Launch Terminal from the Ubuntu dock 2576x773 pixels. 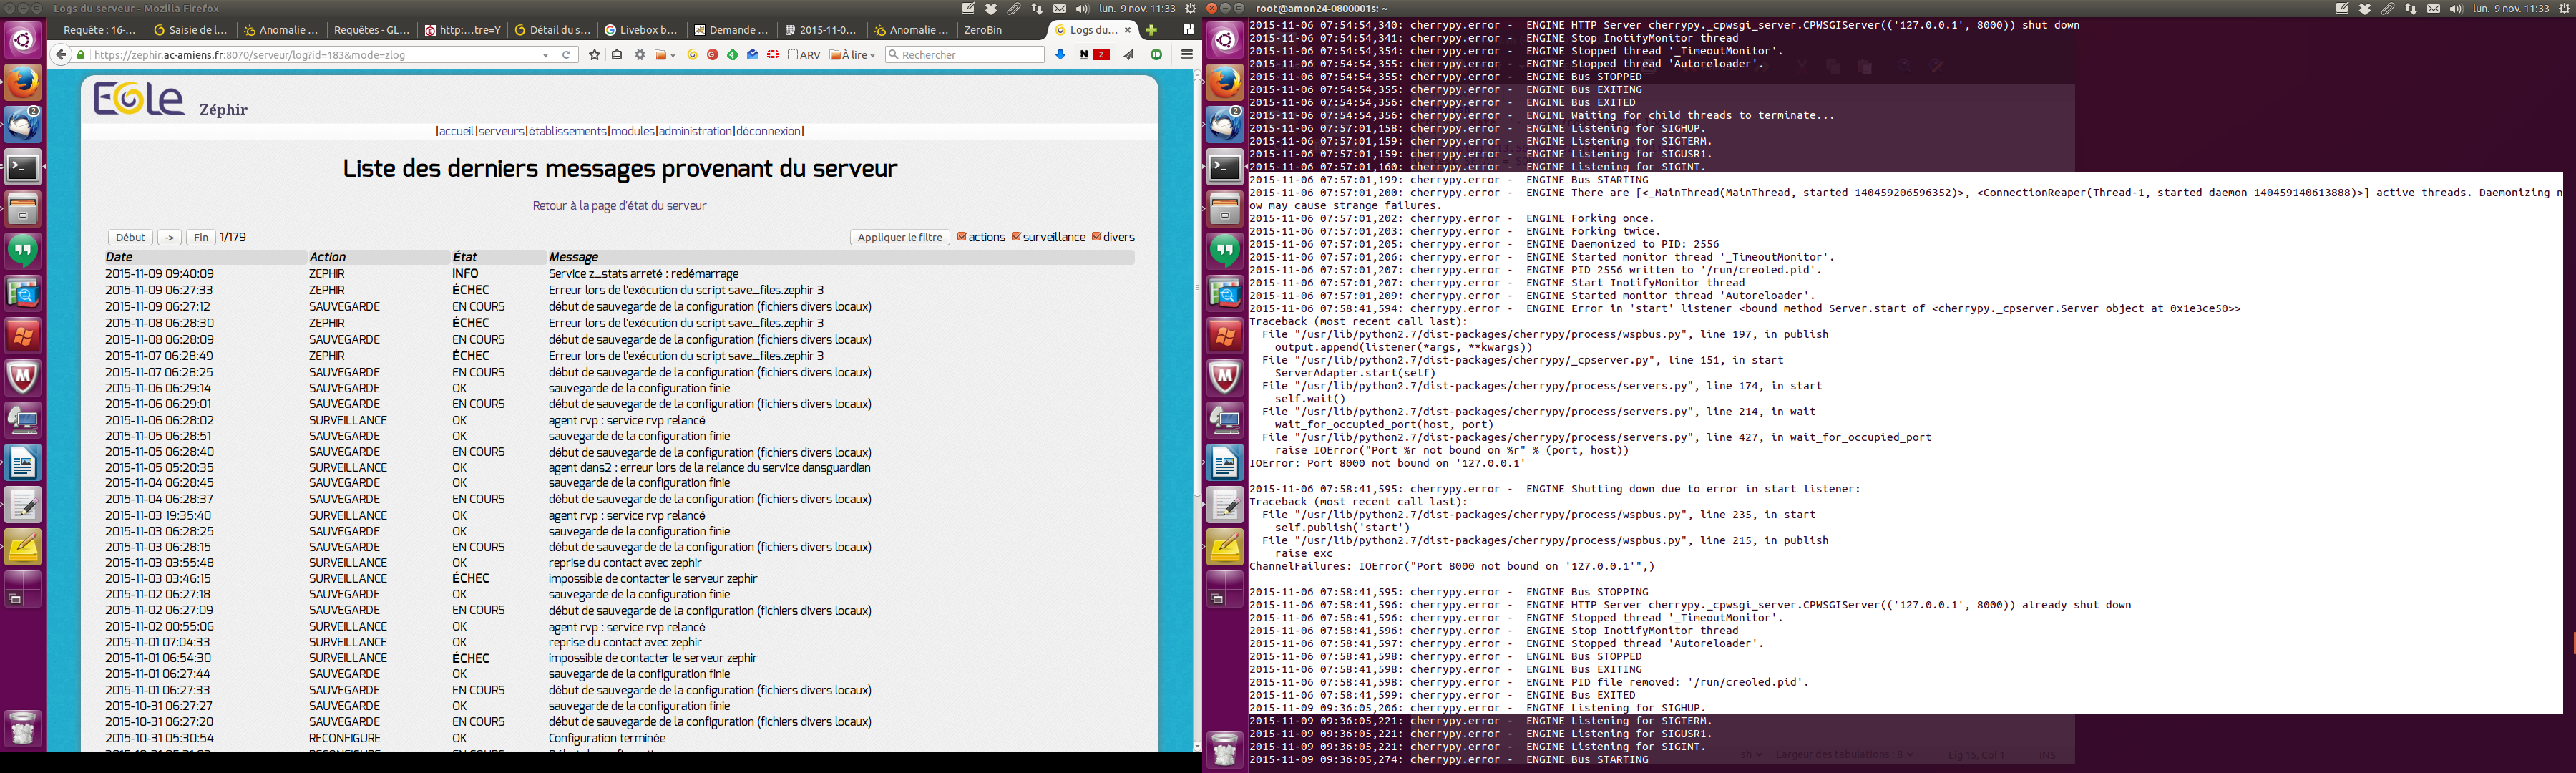(x=23, y=167)
